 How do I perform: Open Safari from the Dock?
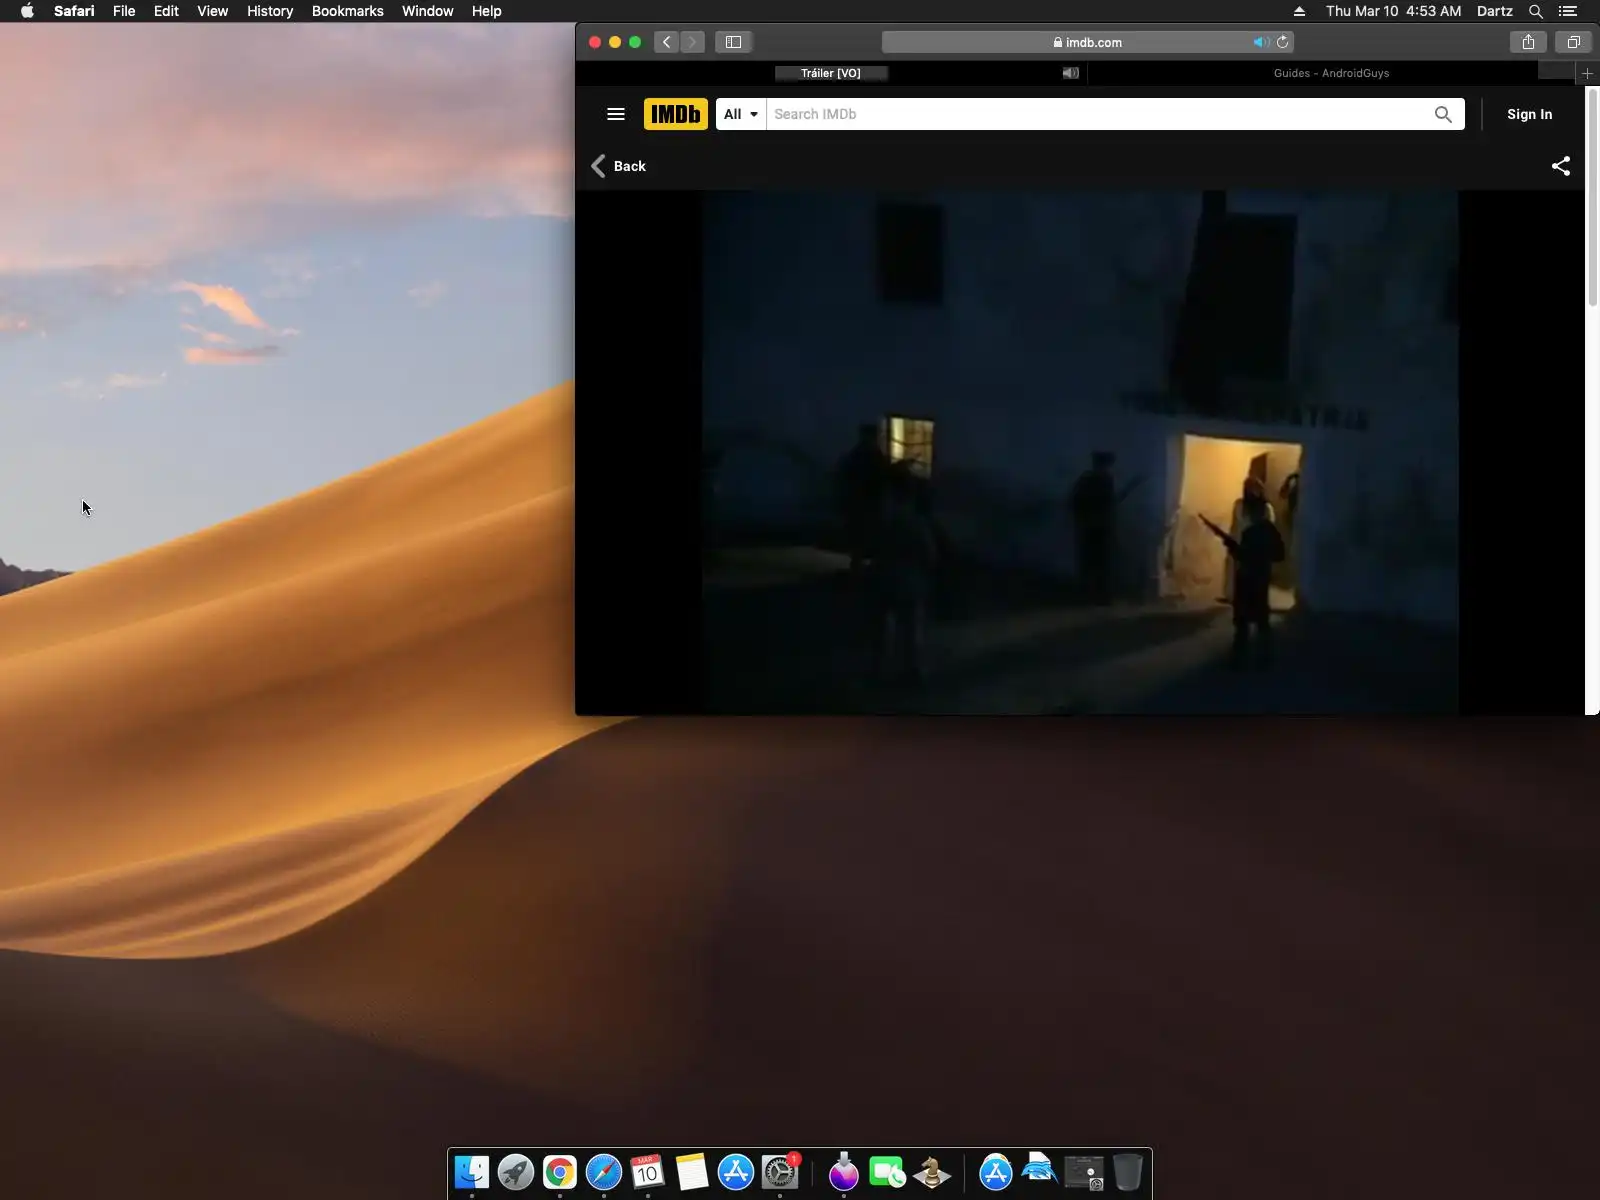pos(604,1172)
